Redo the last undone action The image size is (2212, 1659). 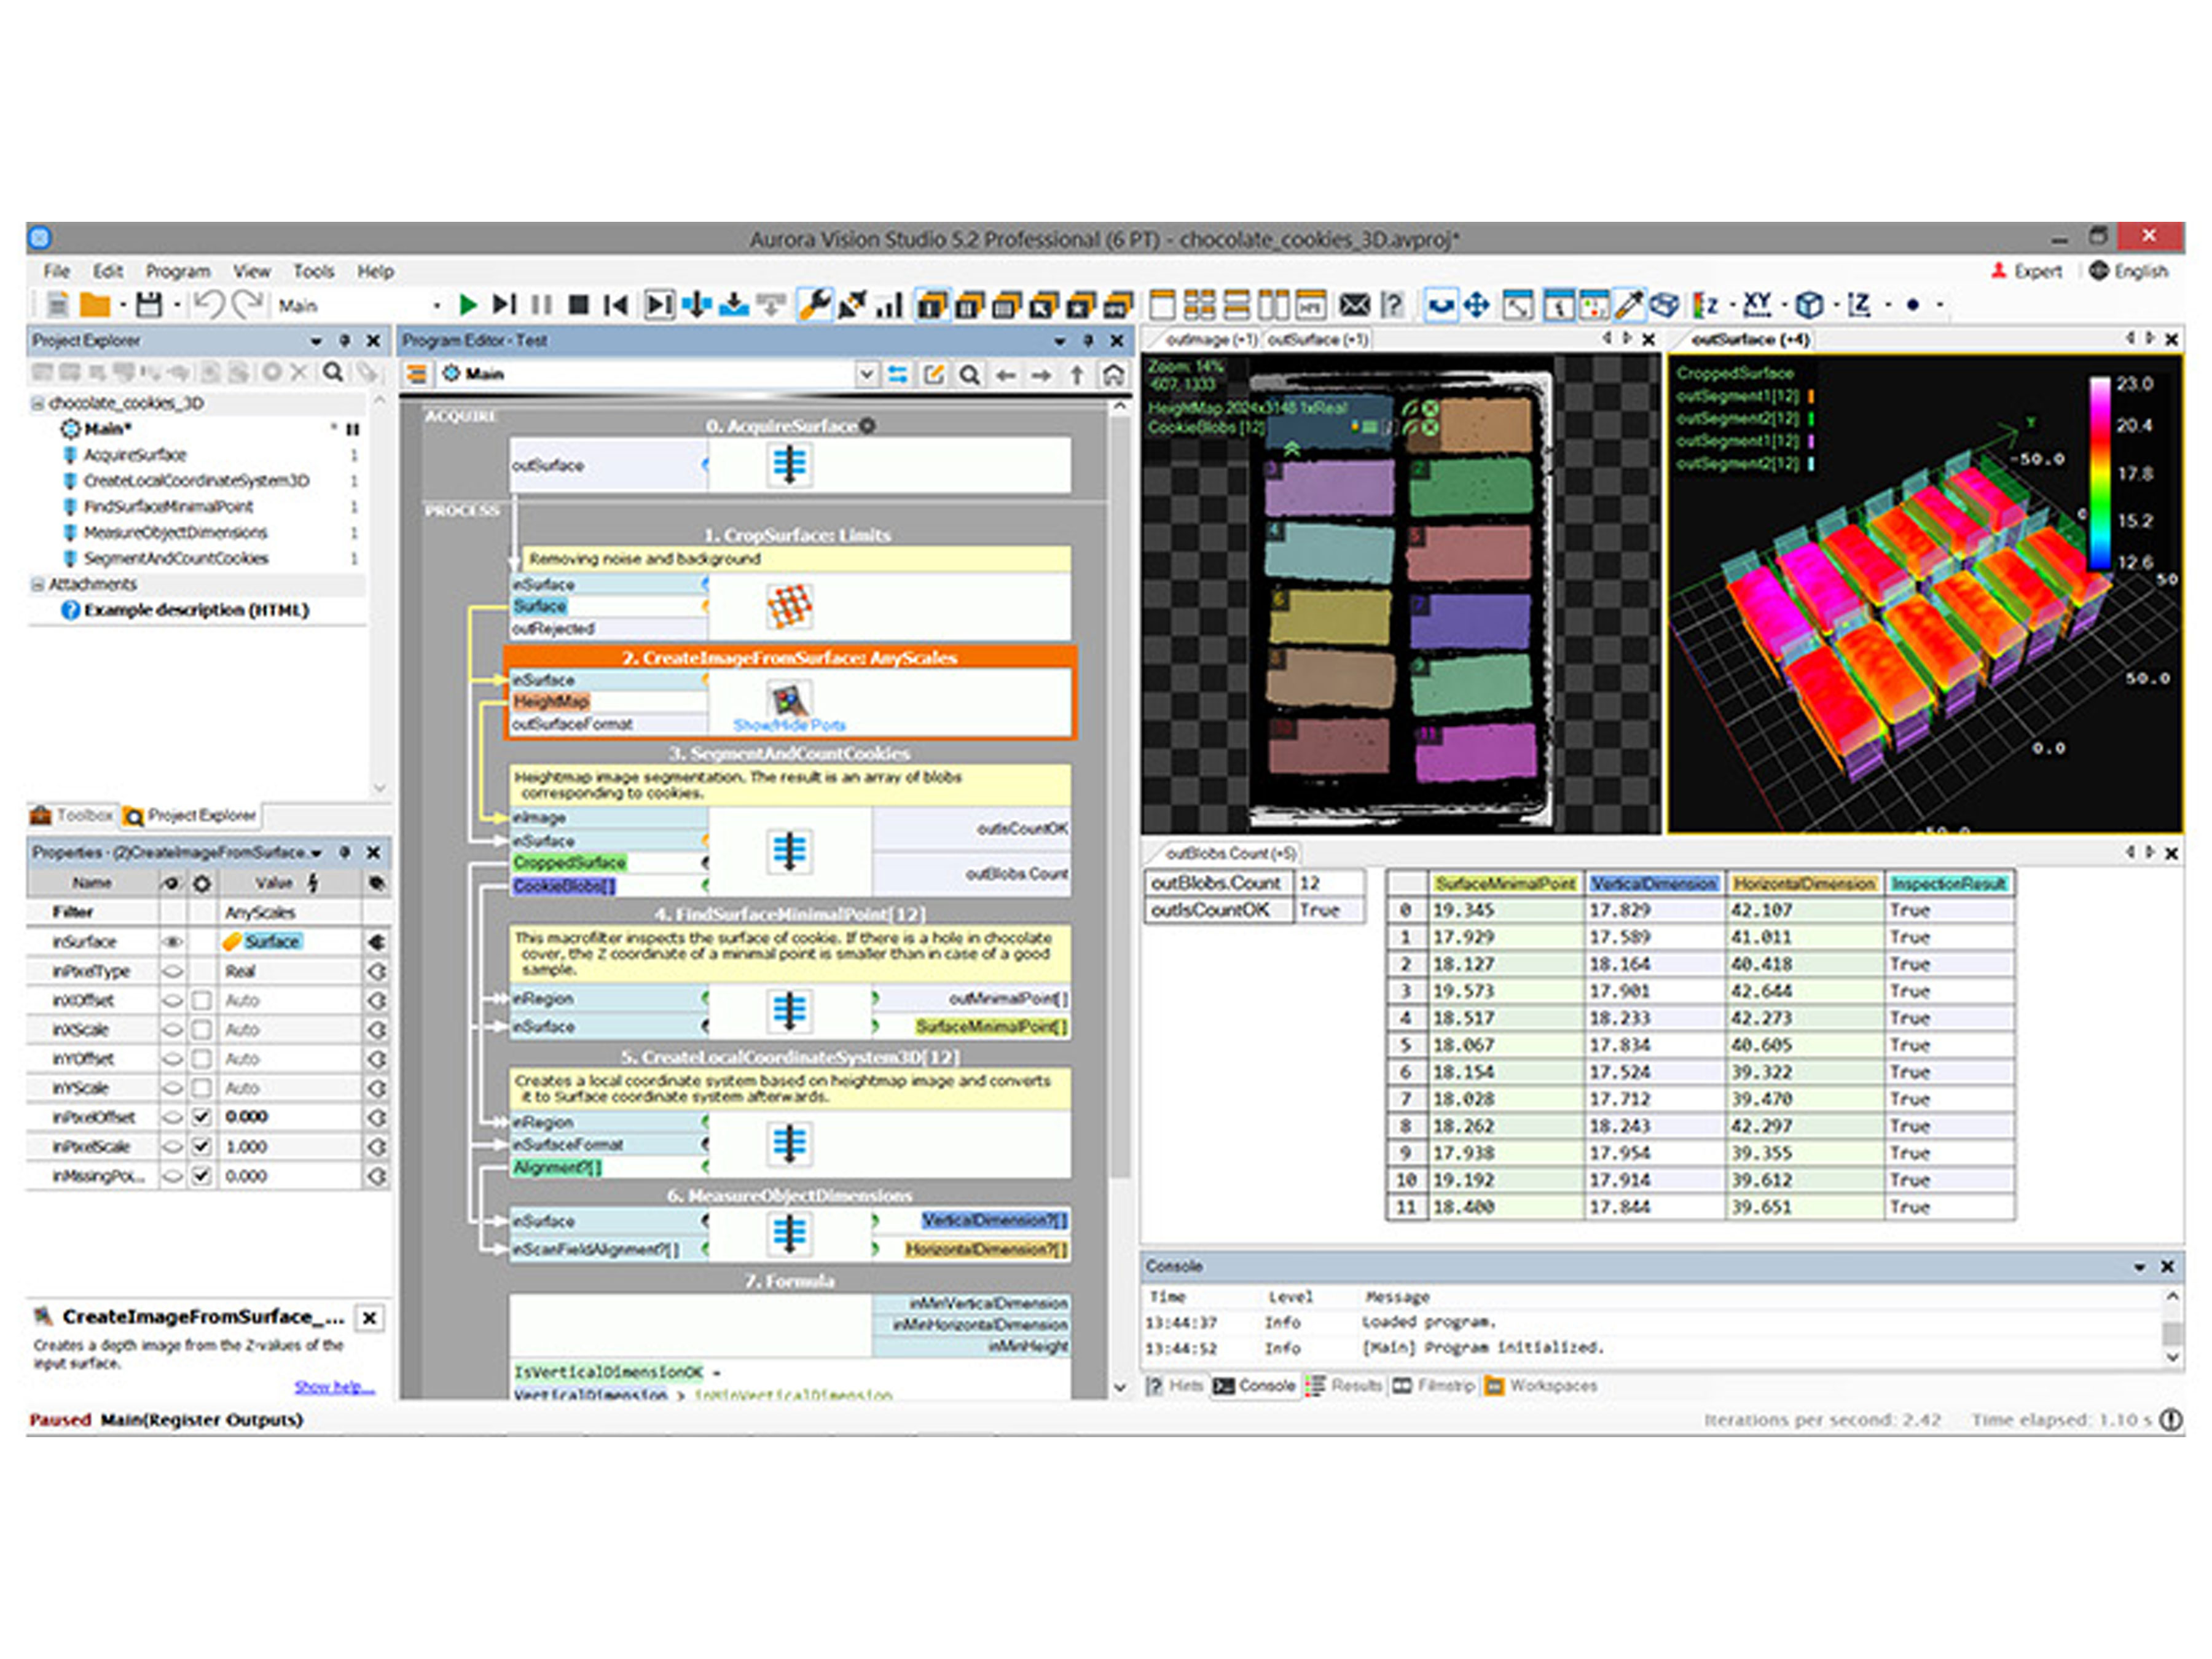[x=246, y=304]
